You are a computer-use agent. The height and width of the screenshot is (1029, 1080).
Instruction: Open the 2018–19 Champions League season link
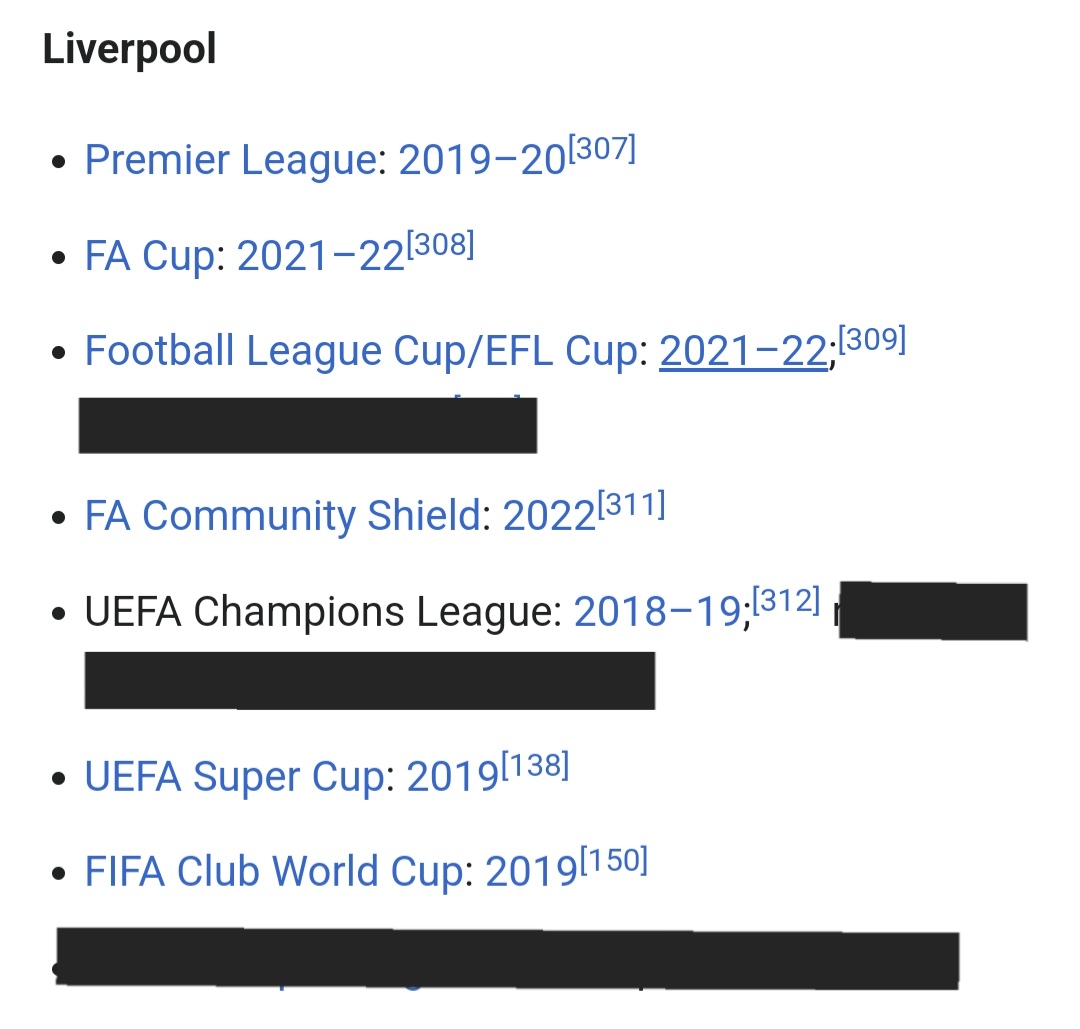(658, 612)
